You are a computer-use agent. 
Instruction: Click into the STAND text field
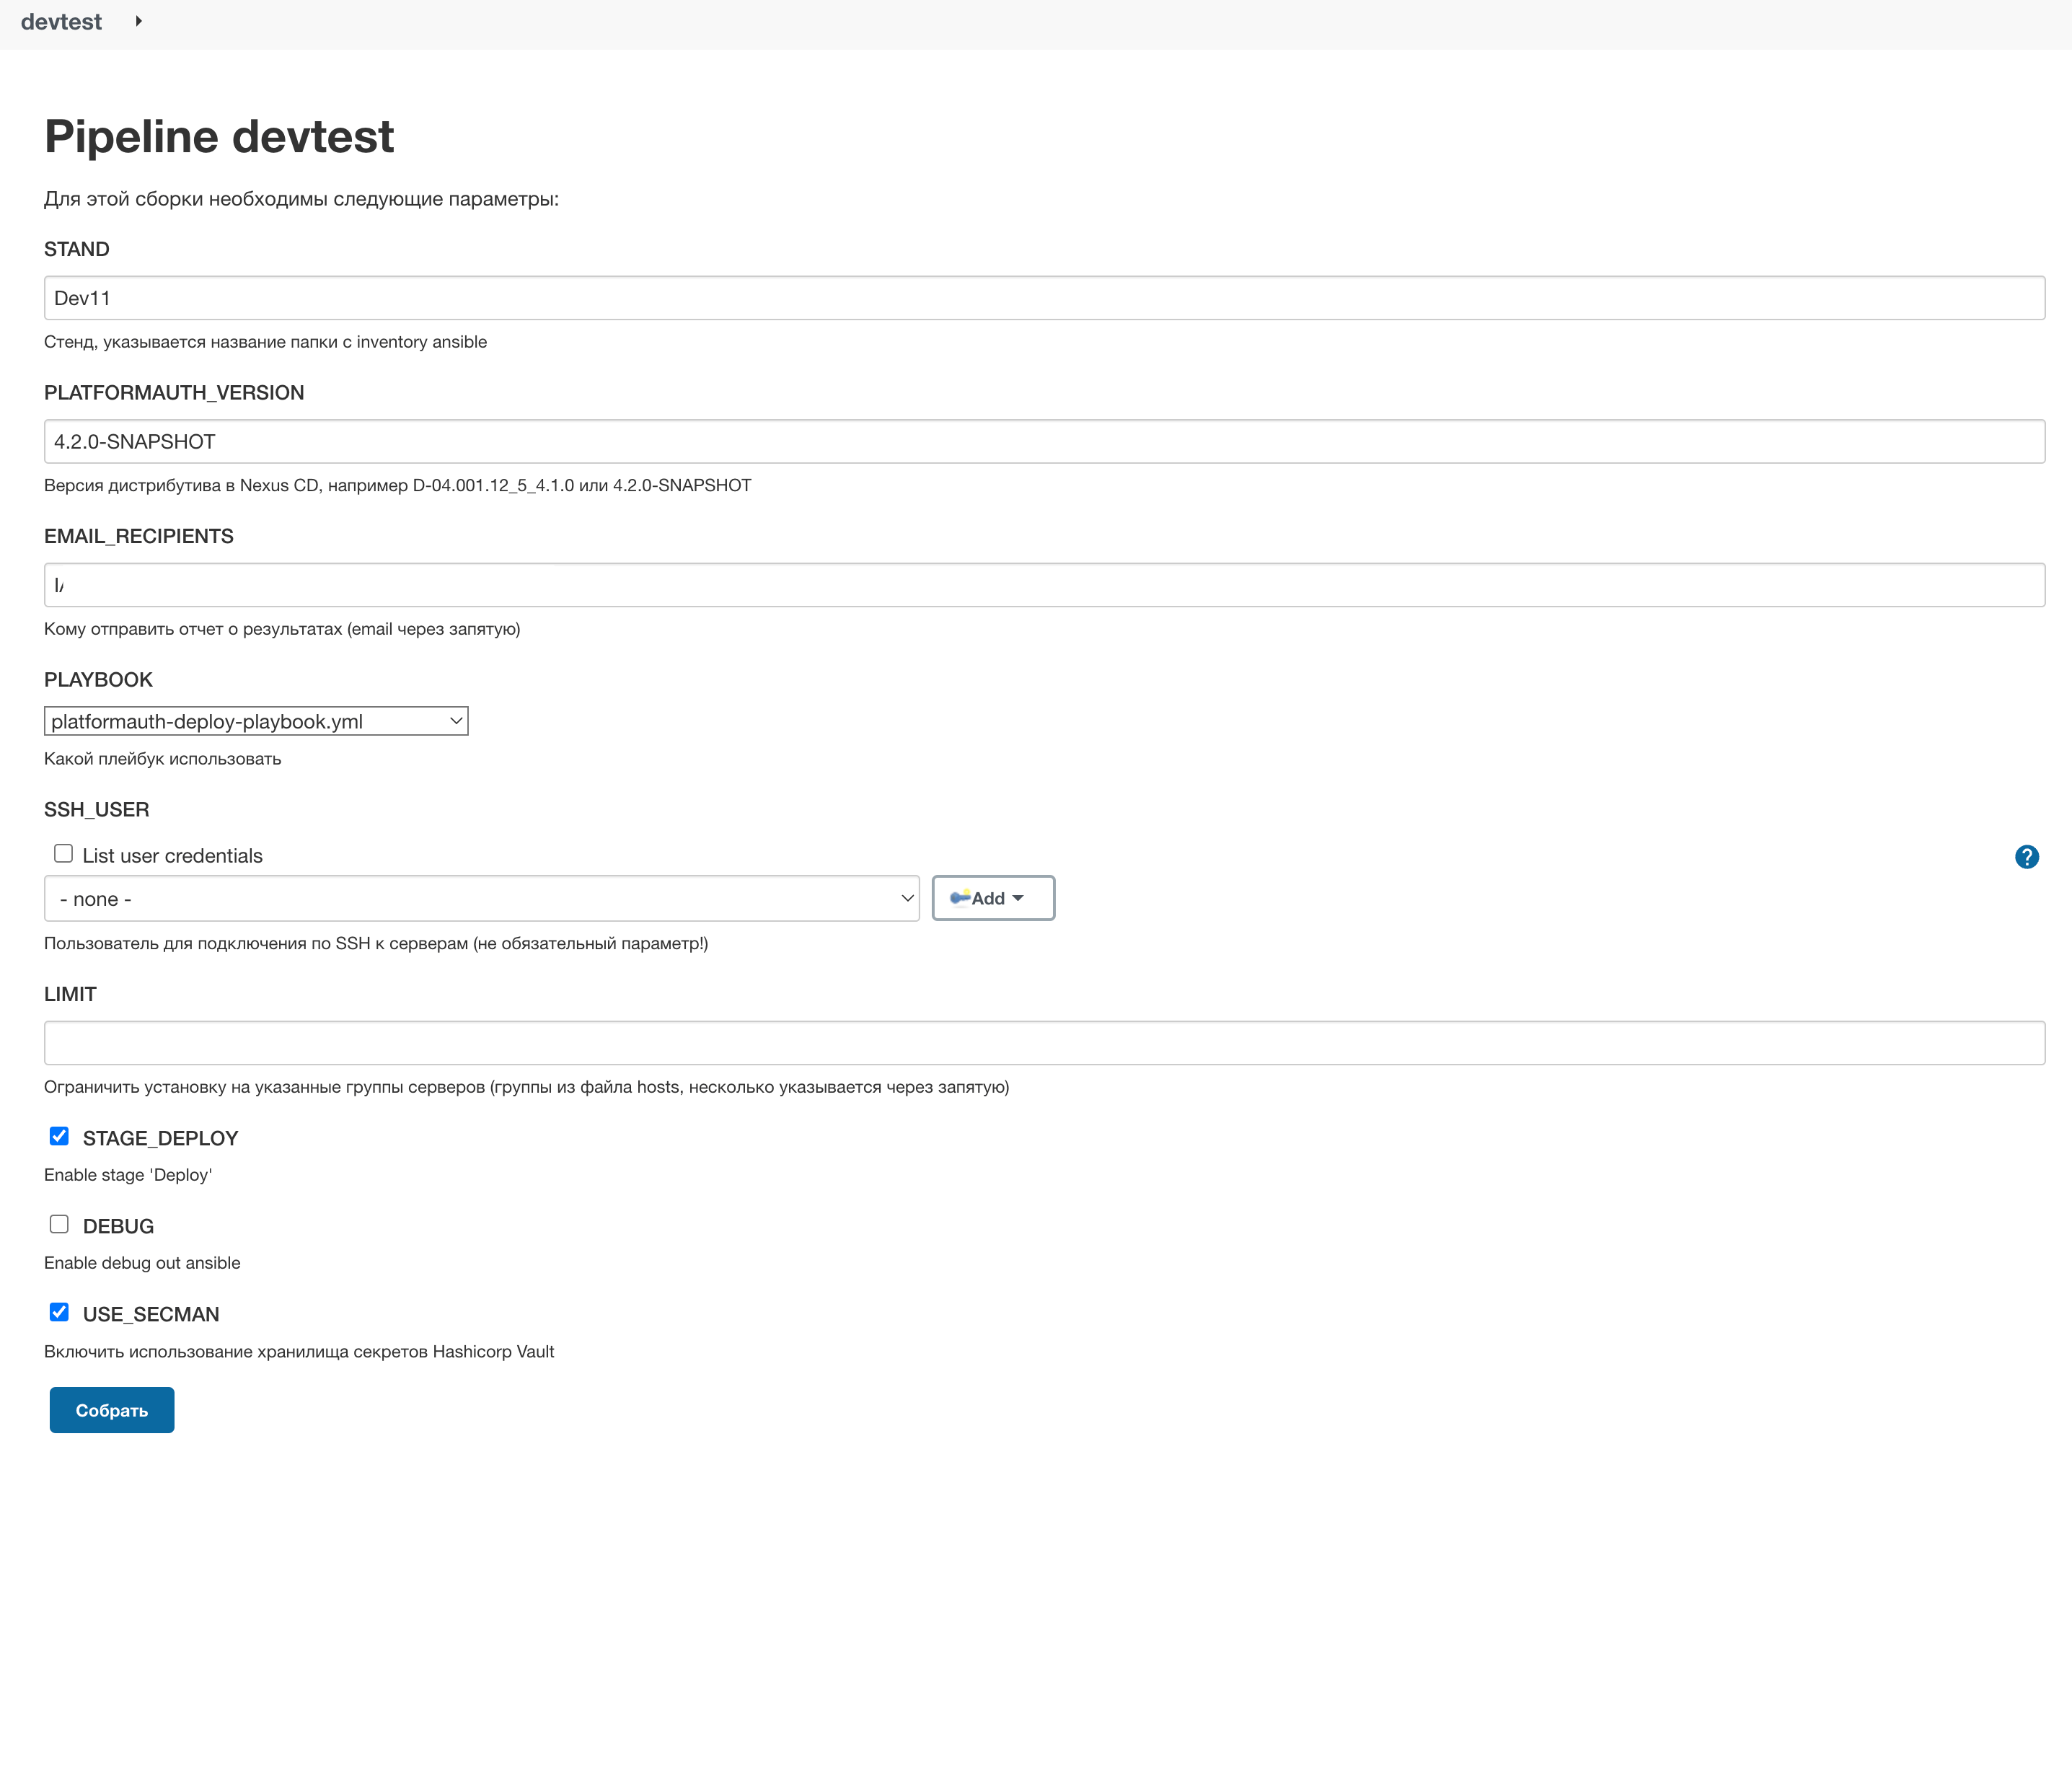click(x=1044, y=298)
